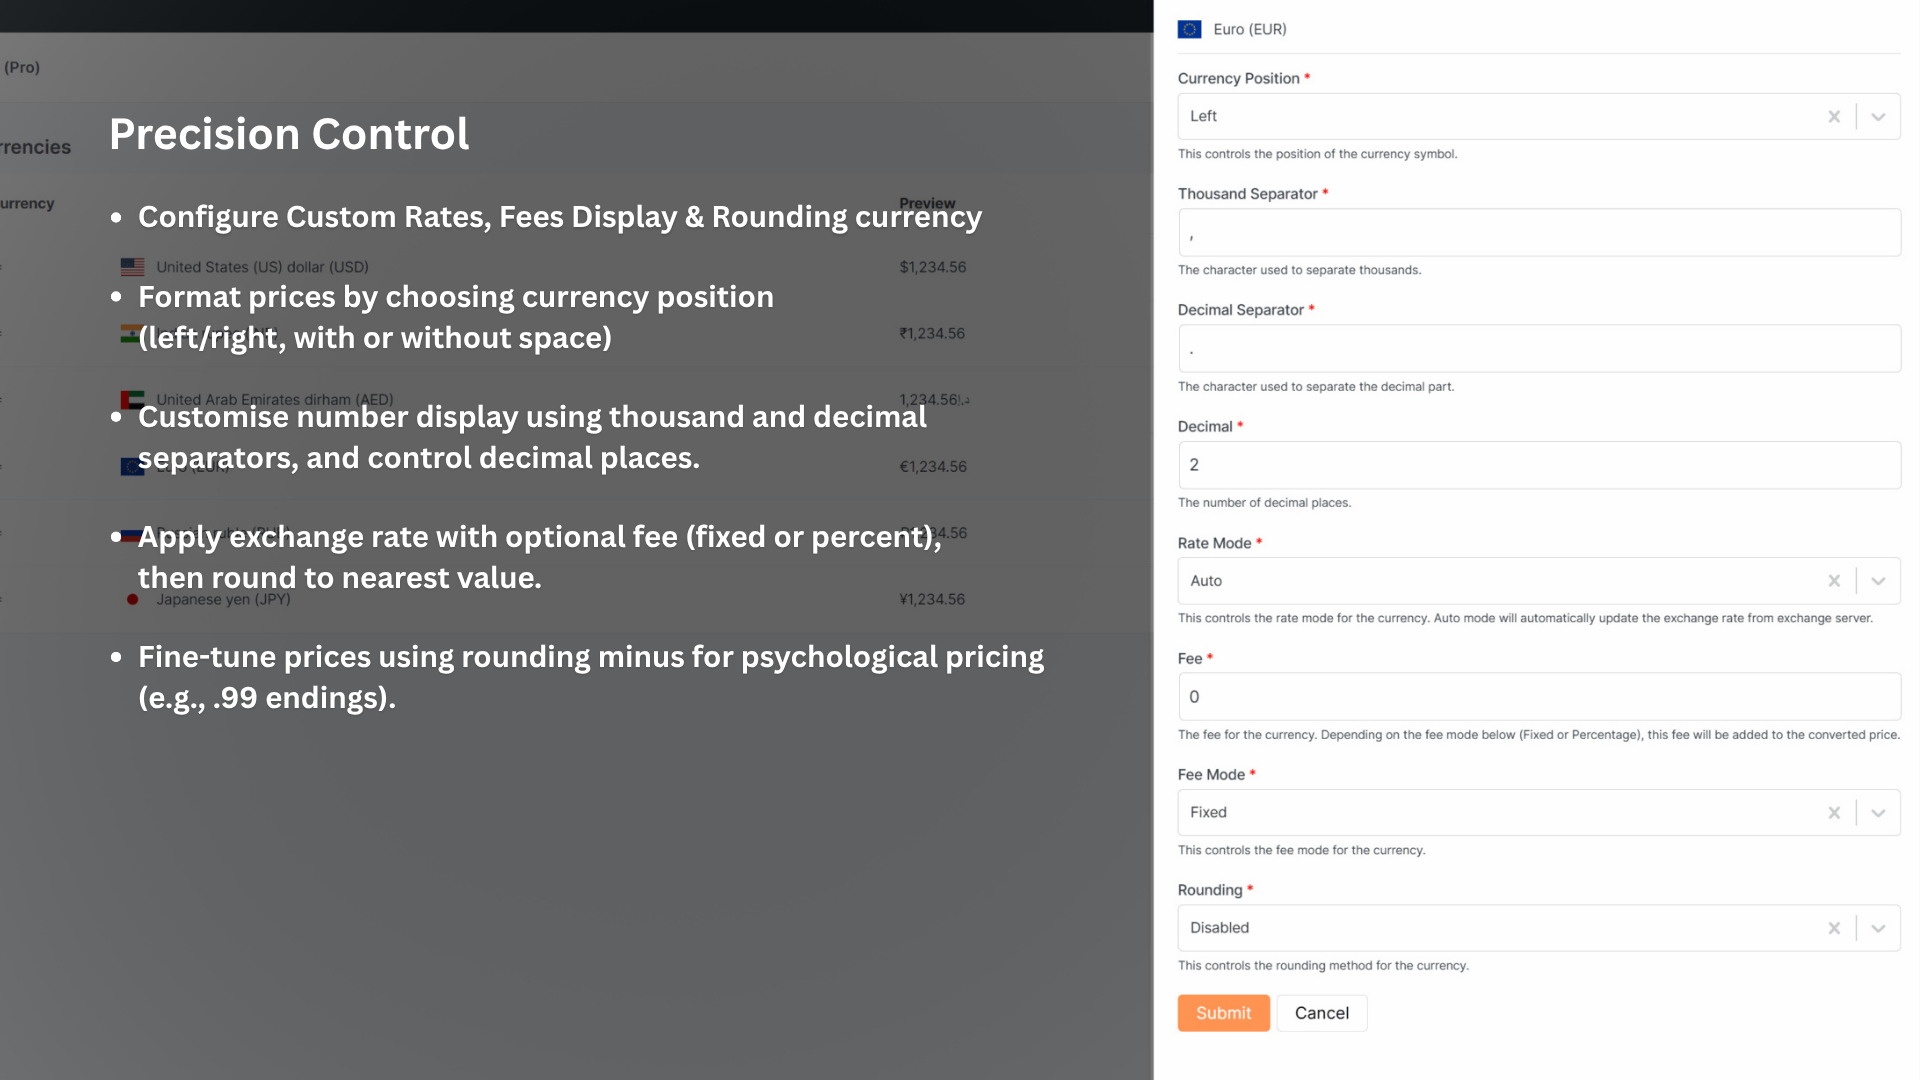Expand the Rate Mode dropdown arrow
The width and height of the screenshot is (1920, 1080).
tap(1878, 581)
